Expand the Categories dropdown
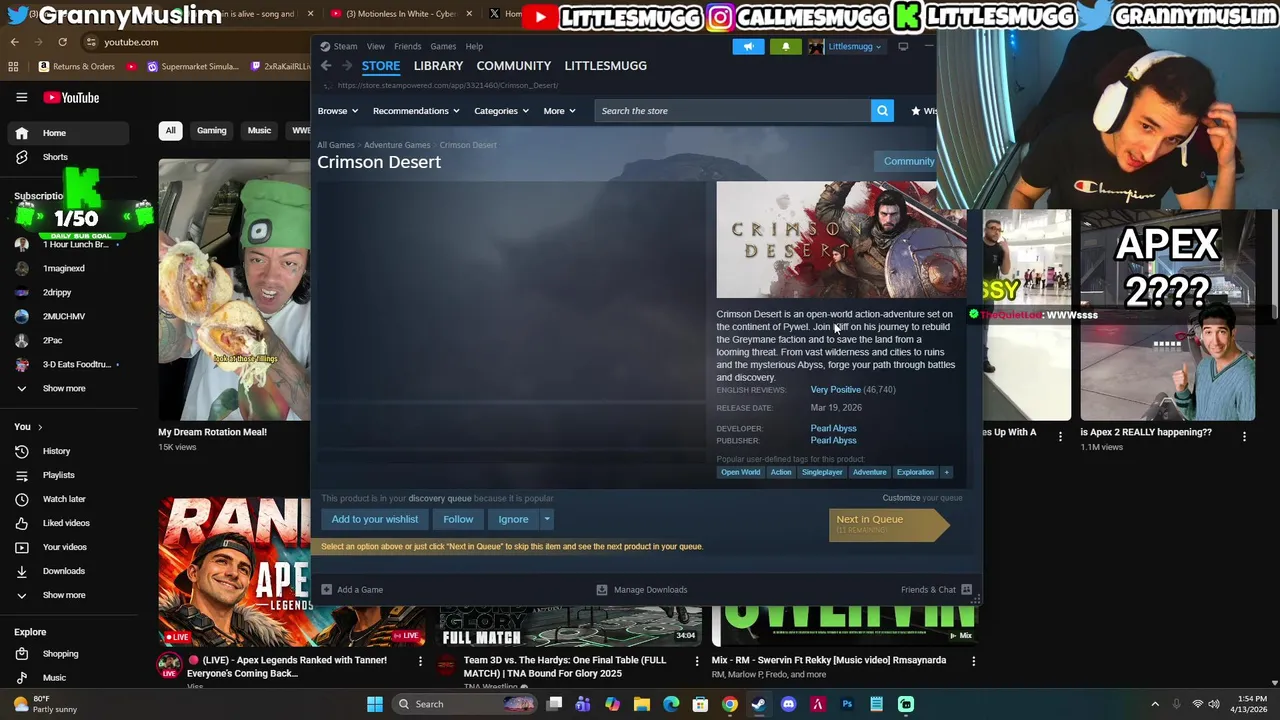The width and height of the screenshot is (1280, 720). tap(501, 111)
